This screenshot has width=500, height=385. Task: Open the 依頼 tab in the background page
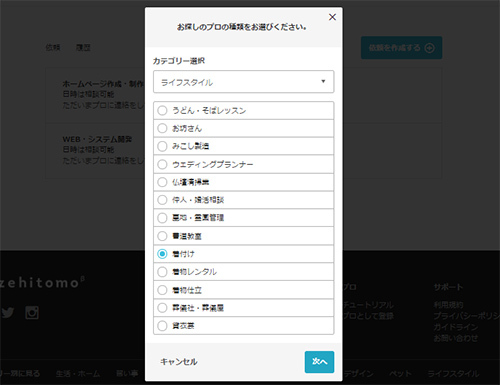coord(53,47)
